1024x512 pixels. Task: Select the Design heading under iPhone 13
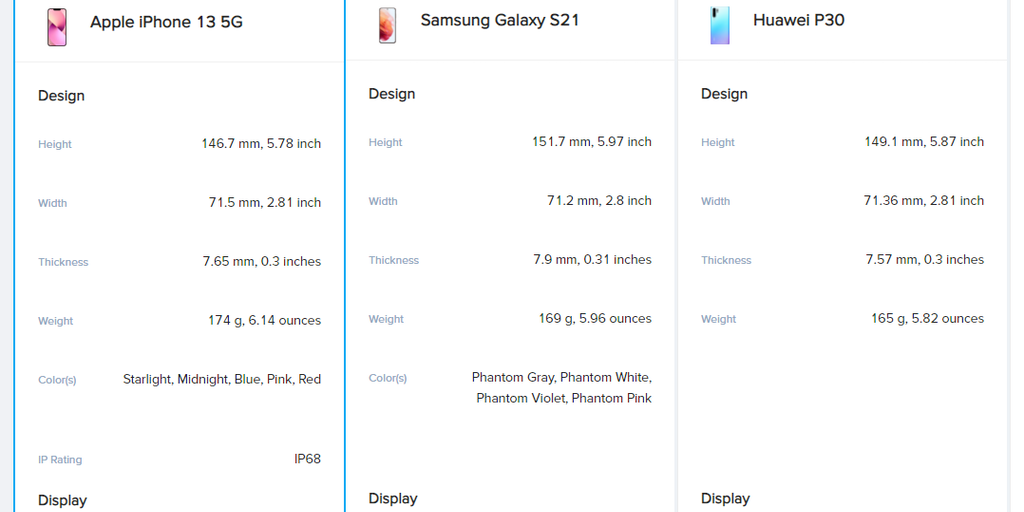point(61,96)
